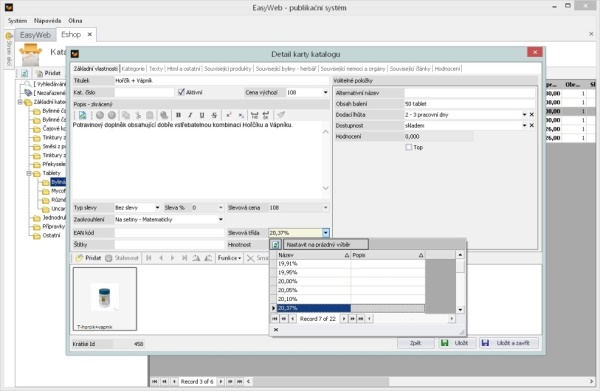Open the Zaokrouhlení dropdown
Image resolution: width=600 pixels, height=391 pixels.
click(x=220, y=220)
